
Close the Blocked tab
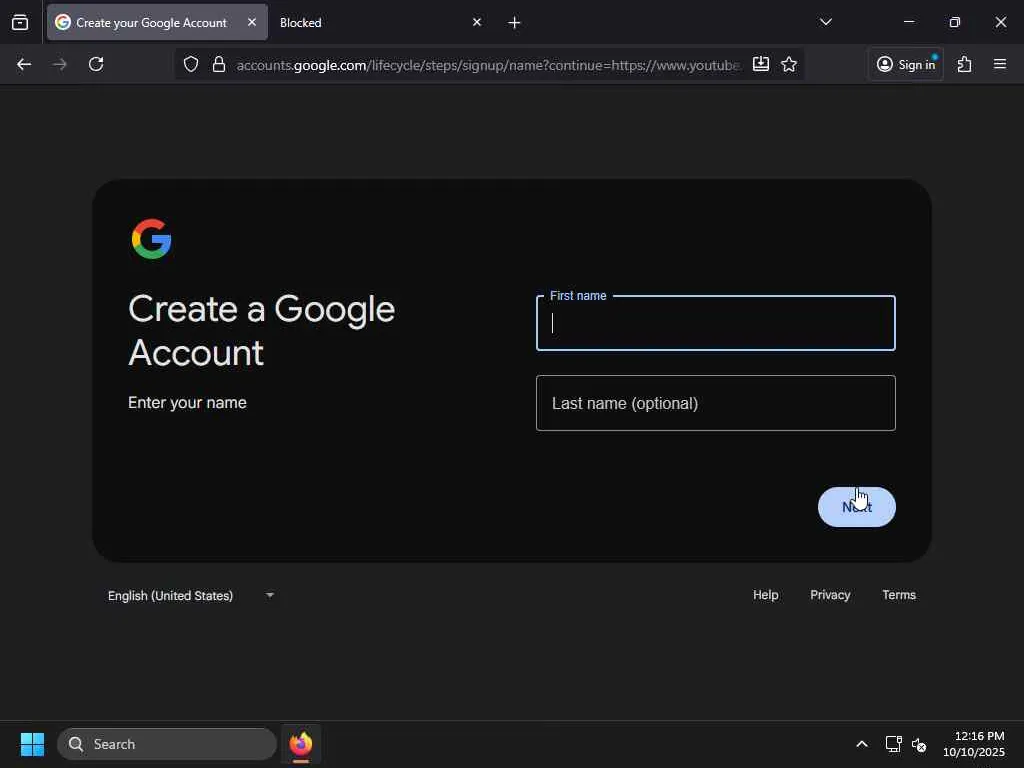pyautogui.click(x=477, y=22)
